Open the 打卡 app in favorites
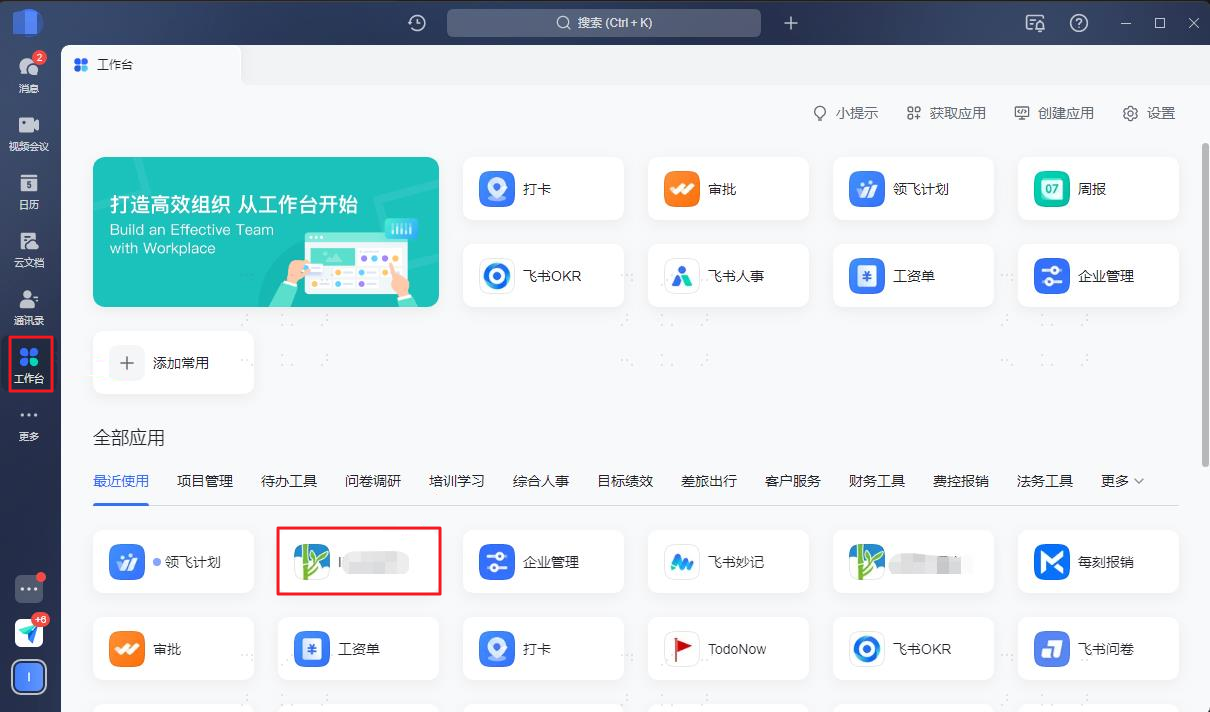Screen dimensions: 1210x712 coord(543,189)
